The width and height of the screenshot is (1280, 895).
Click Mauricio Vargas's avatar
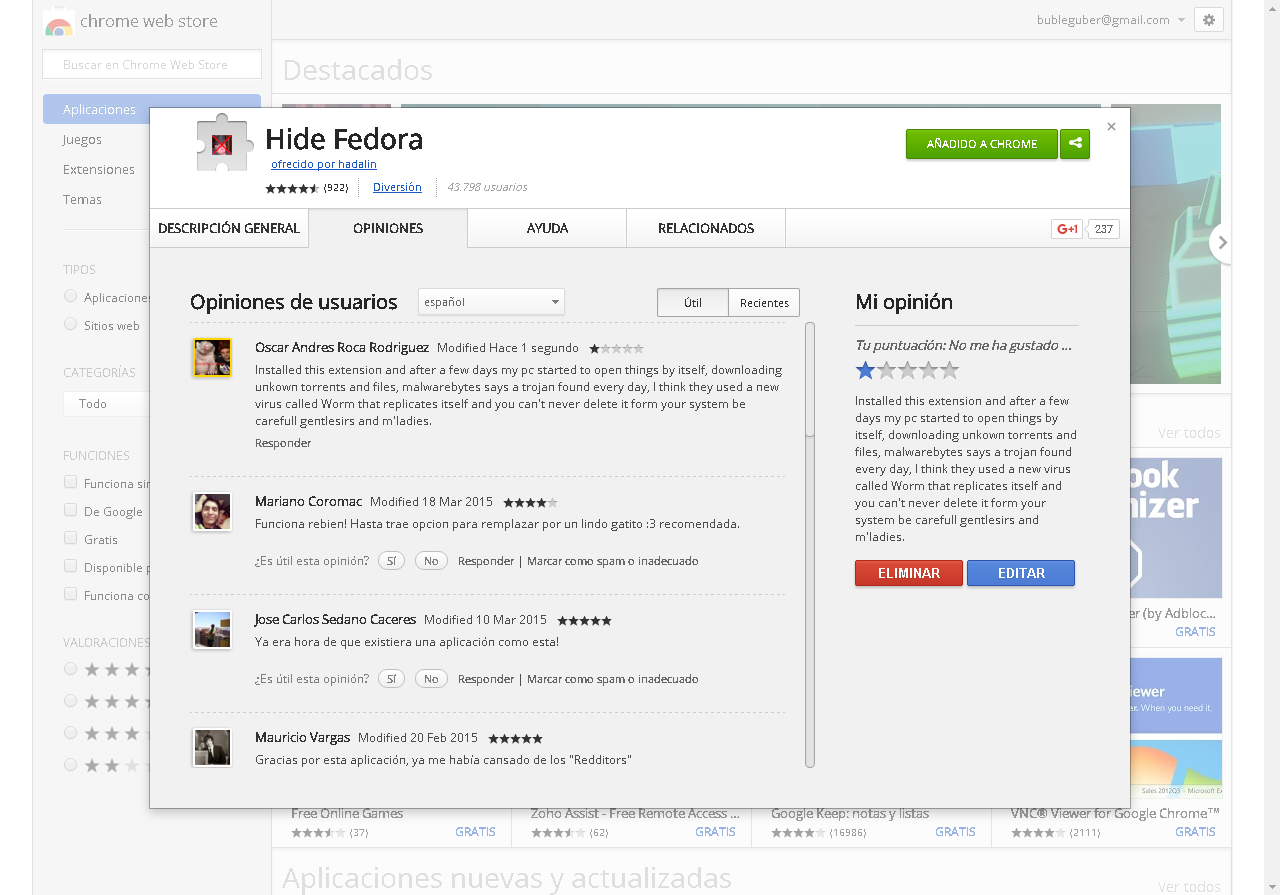(212, 747)
